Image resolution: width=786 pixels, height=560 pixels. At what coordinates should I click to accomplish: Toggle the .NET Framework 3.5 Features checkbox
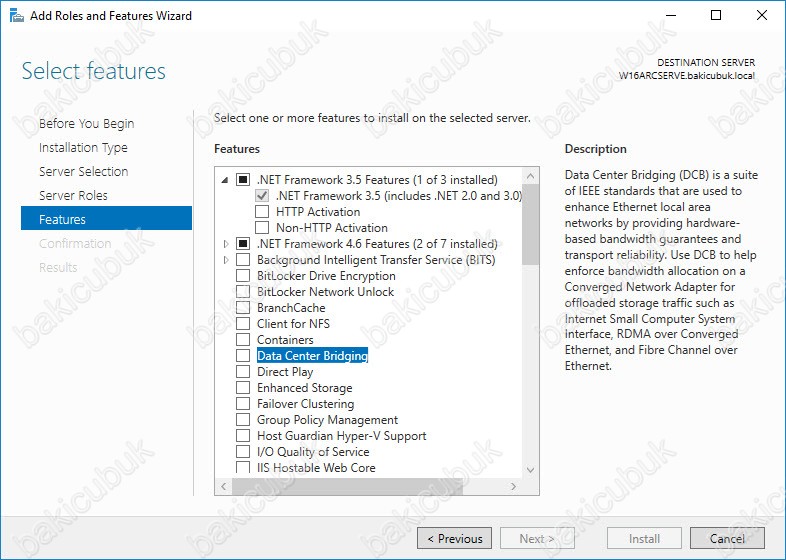(x=243, y=179)
